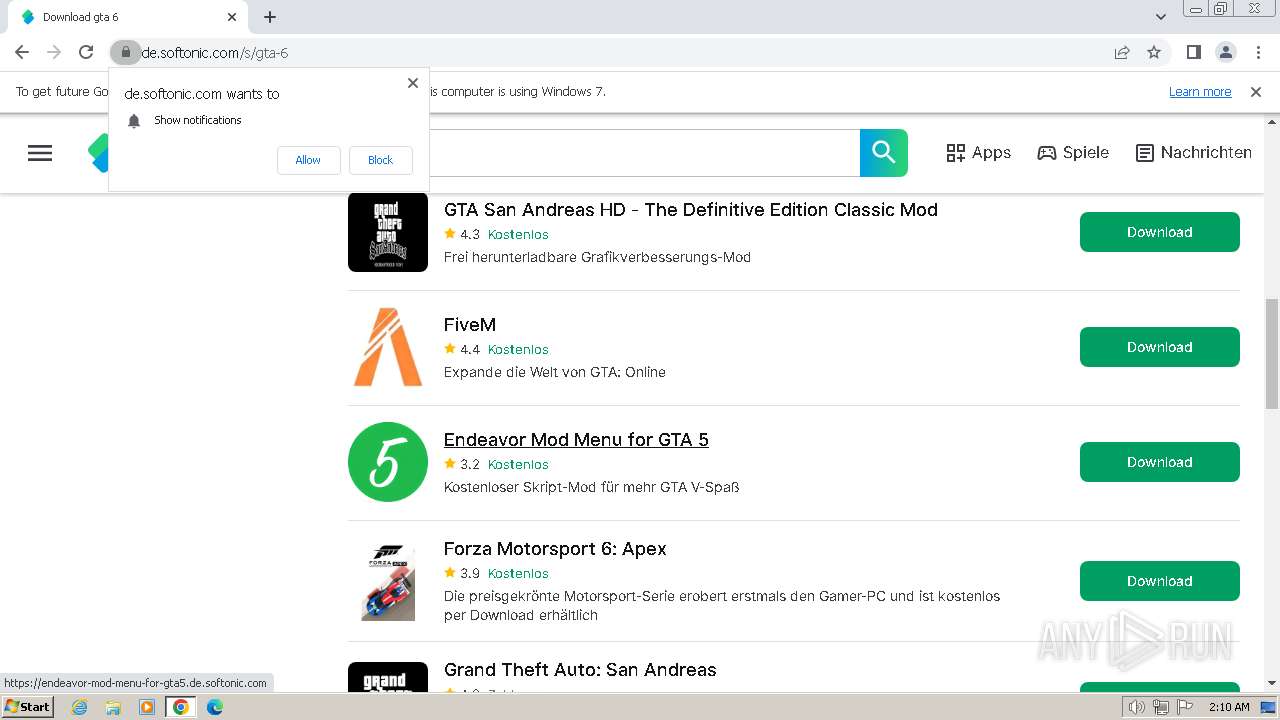Open the network tray icon
Screen dimensions: 1280x720
[x=1161, y=707]
